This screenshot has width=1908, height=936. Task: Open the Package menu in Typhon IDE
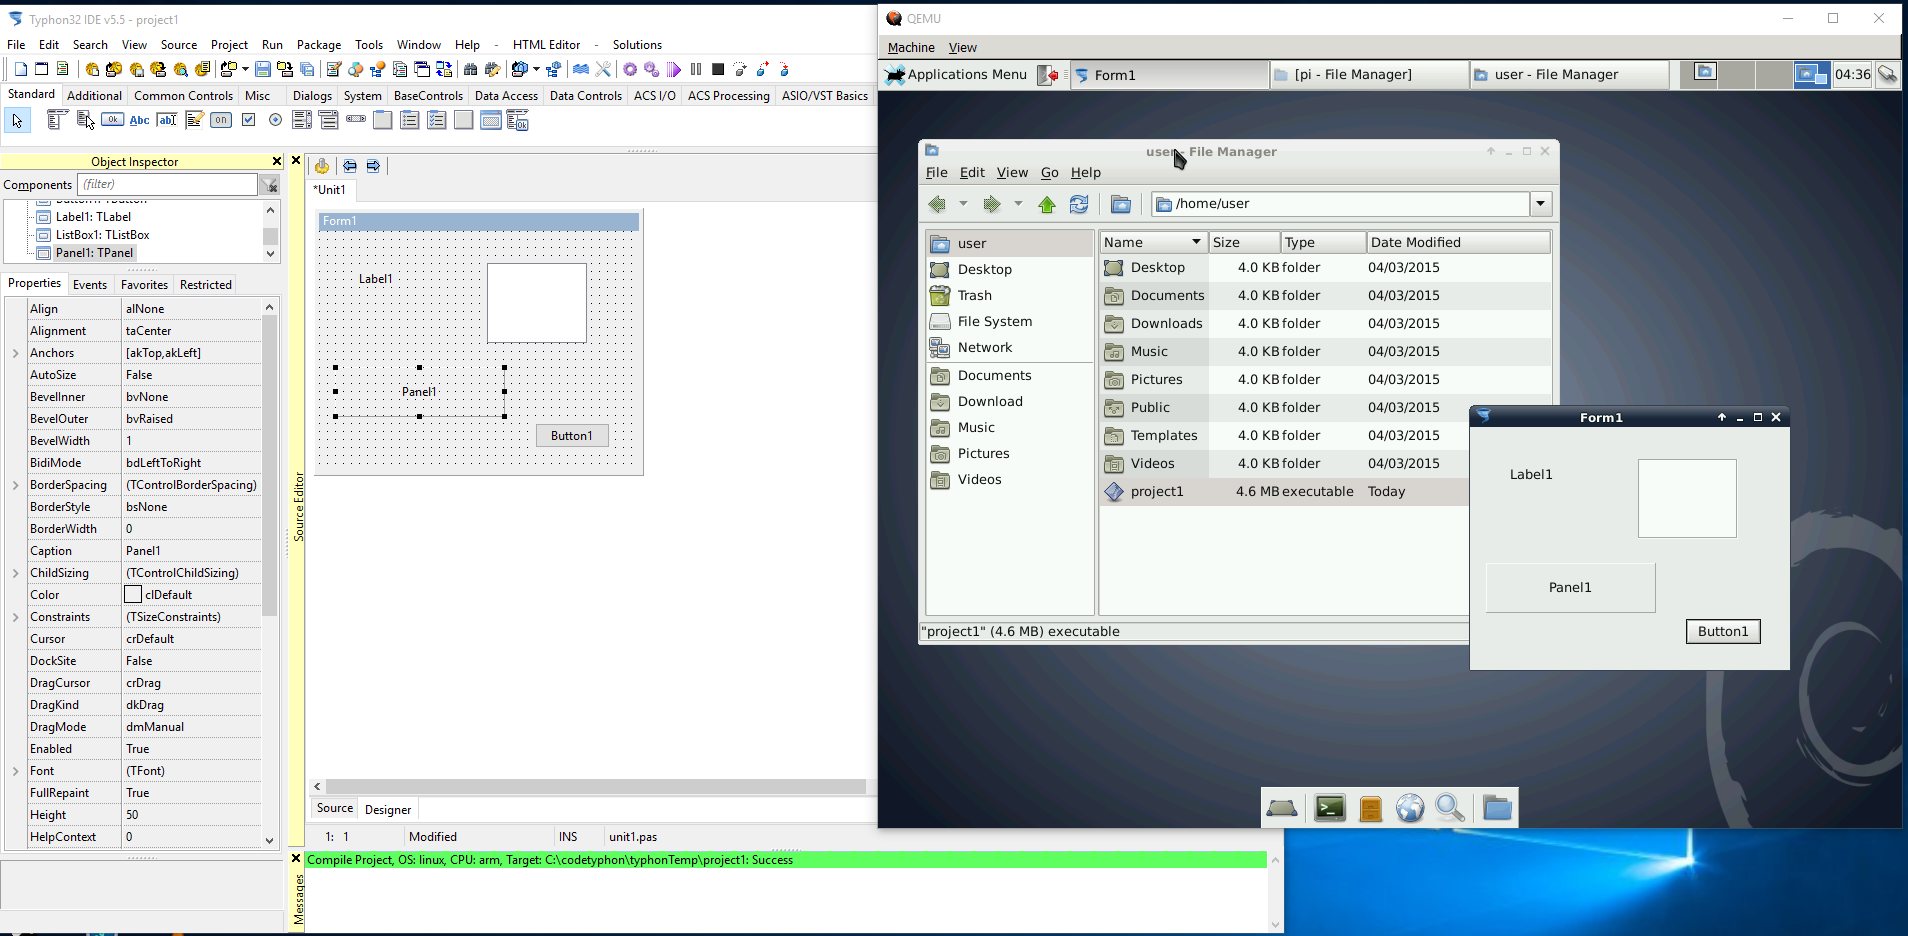coord(319,45)
